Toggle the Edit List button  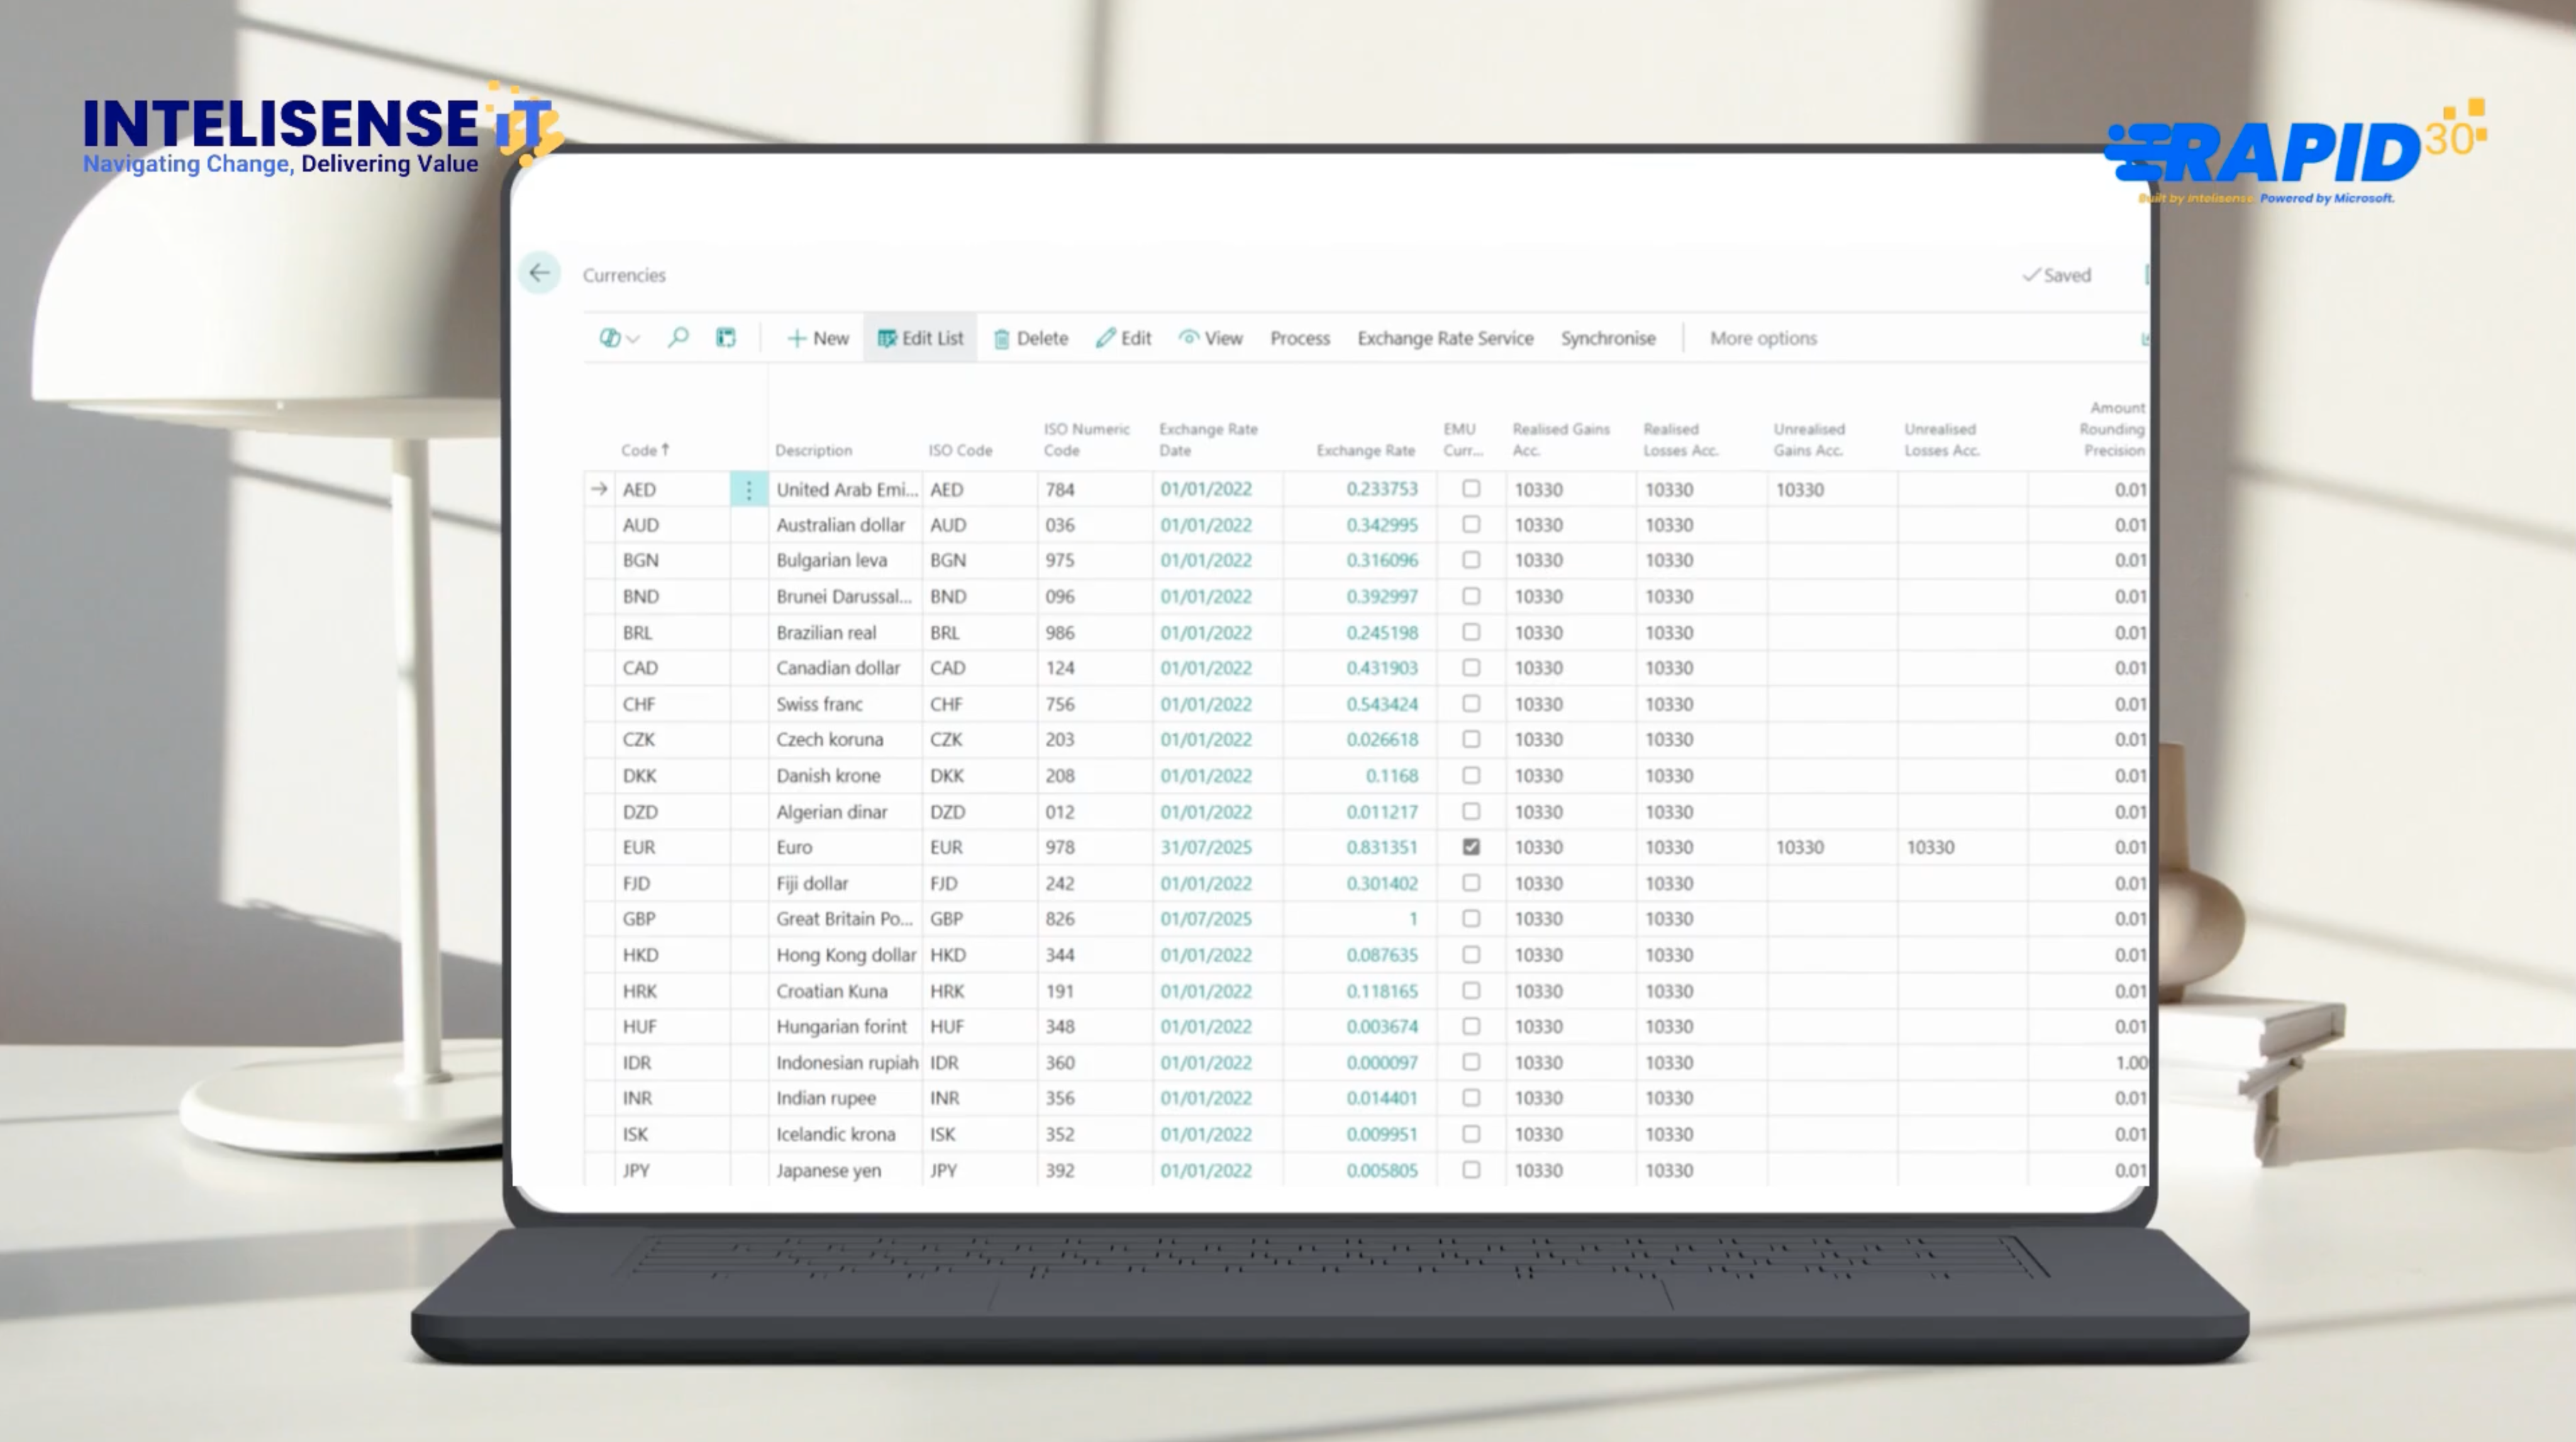click(920, 338)
